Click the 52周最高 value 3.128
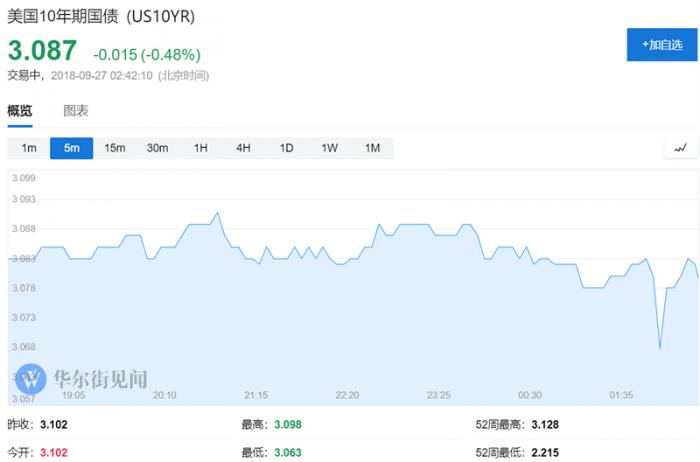This screenshot has height=462, width=700. (545, 425)
